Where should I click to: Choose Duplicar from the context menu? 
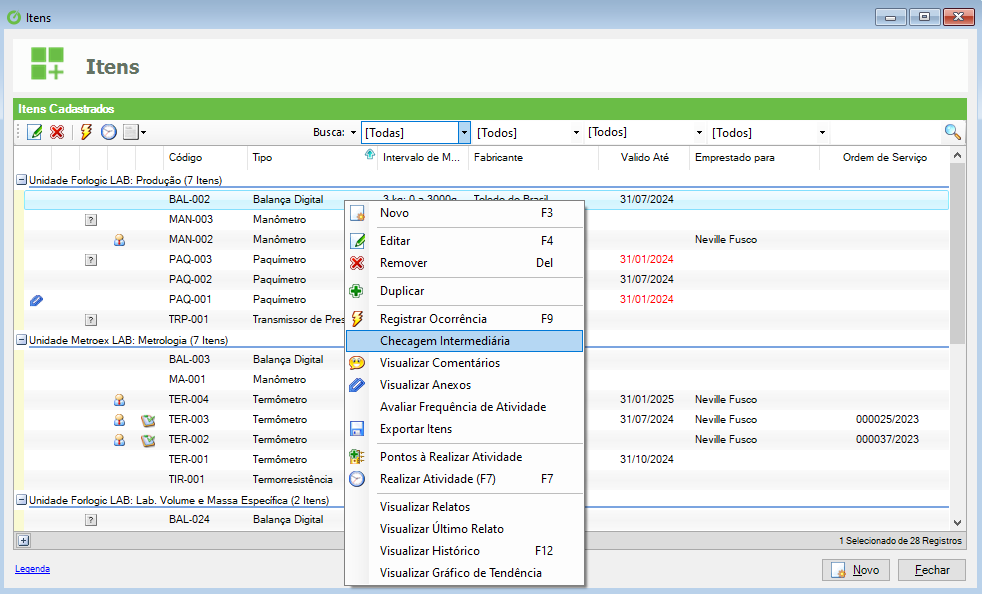click(464, 291)
